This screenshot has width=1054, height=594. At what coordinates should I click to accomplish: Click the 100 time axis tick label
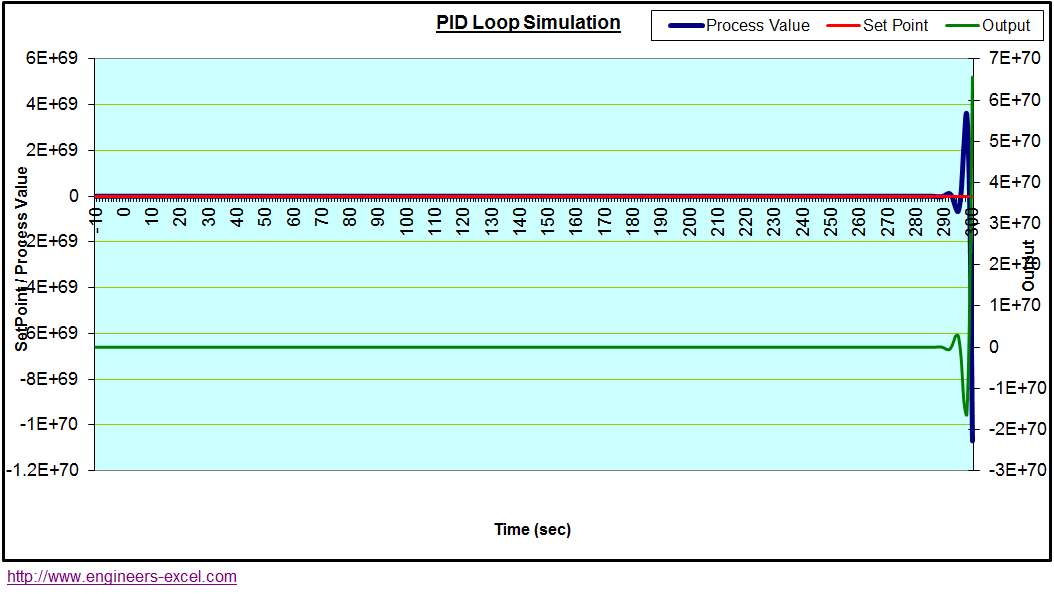pyautogui.click(x=407, y=221)
